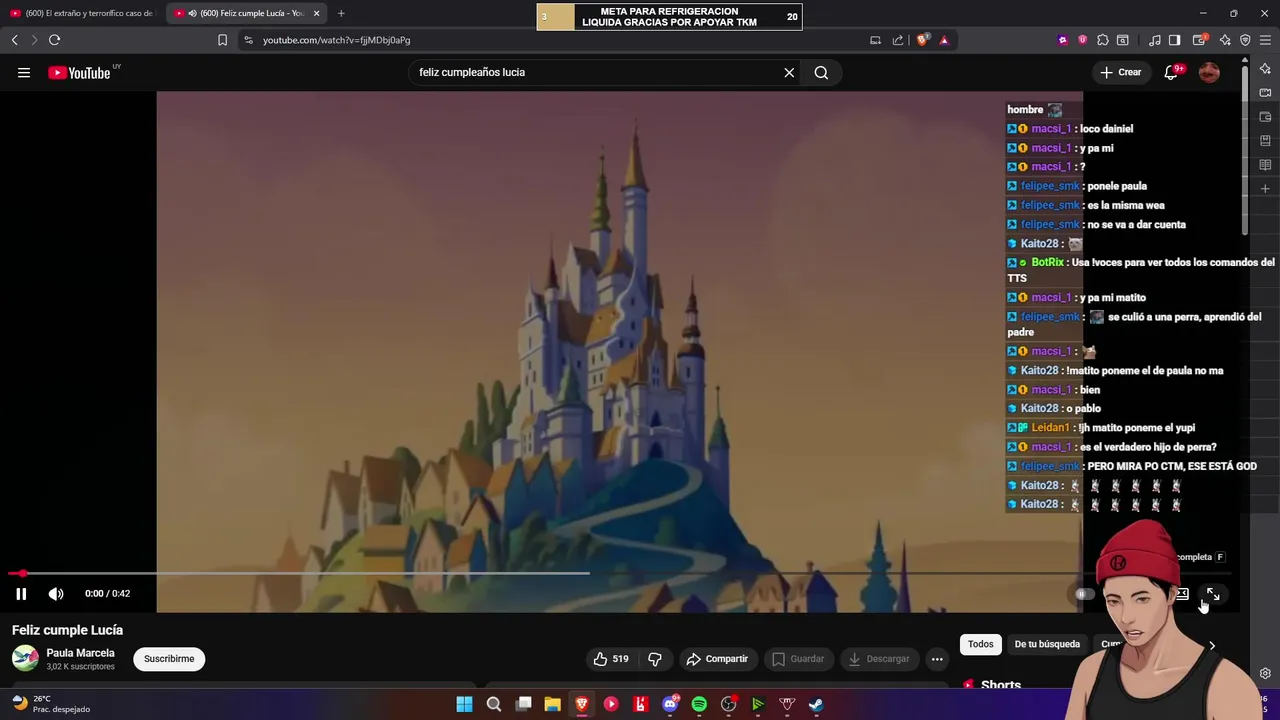The height and width of the screenshot is (720, 1280).
Task: Subscribe with the Suscribirme button
Action: tap(169, 659)
